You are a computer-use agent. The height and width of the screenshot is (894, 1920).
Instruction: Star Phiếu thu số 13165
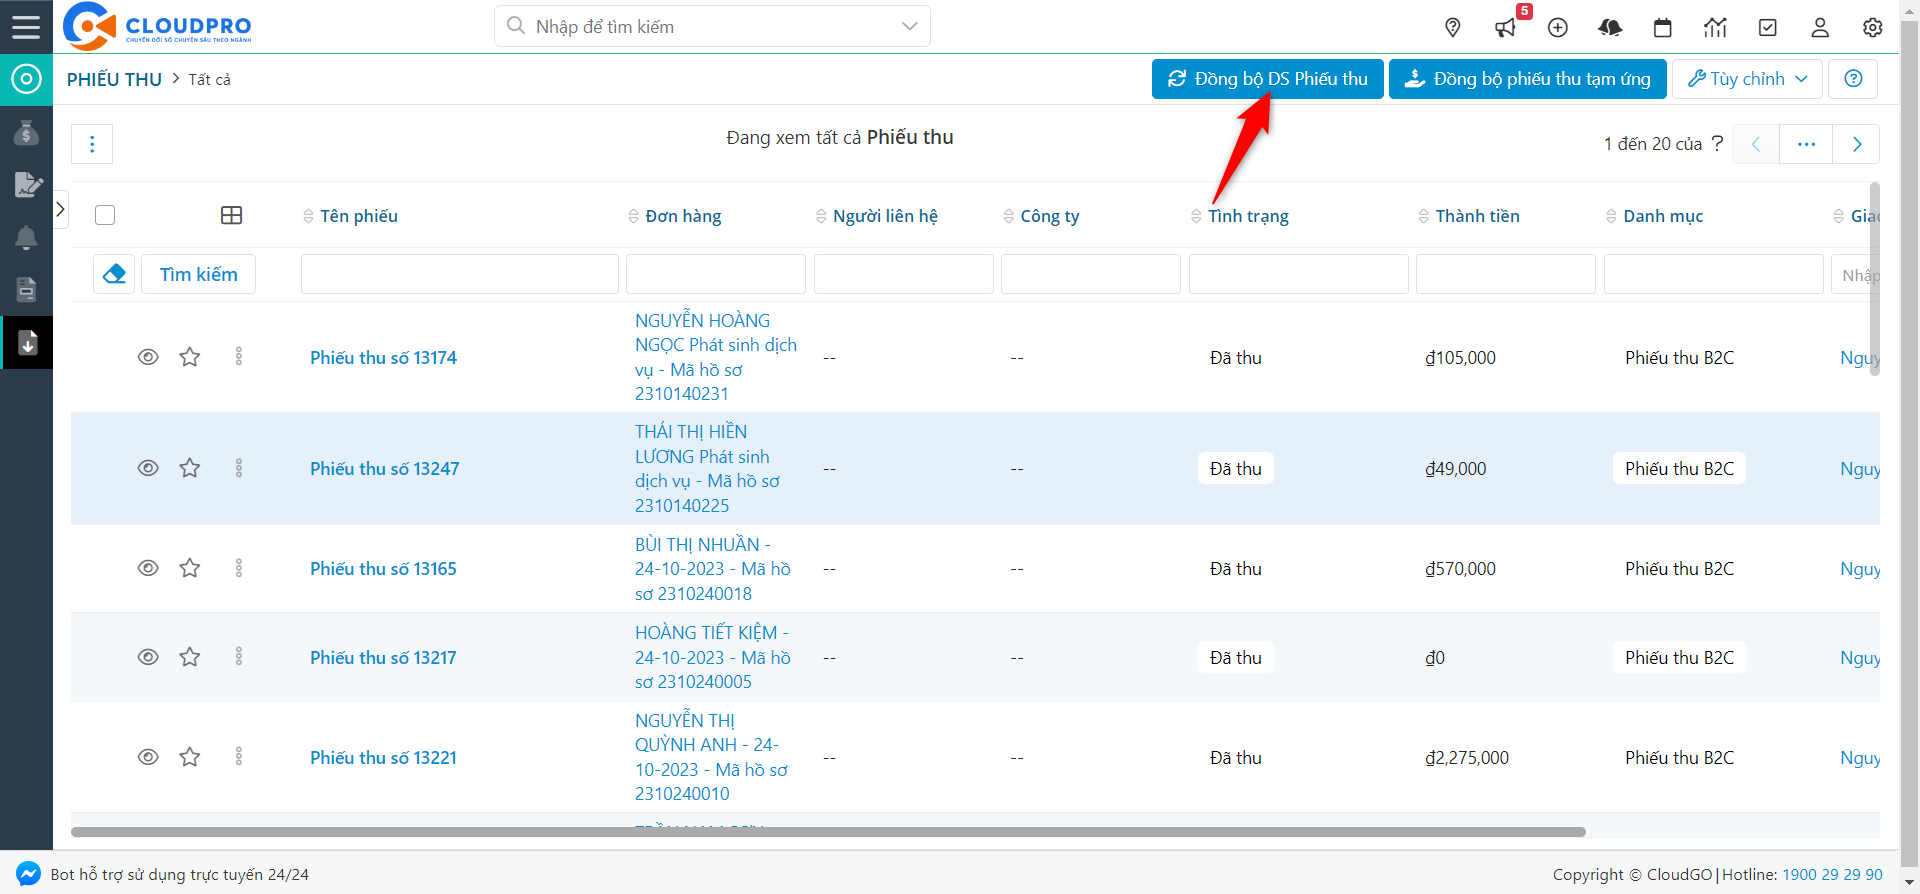190,568
